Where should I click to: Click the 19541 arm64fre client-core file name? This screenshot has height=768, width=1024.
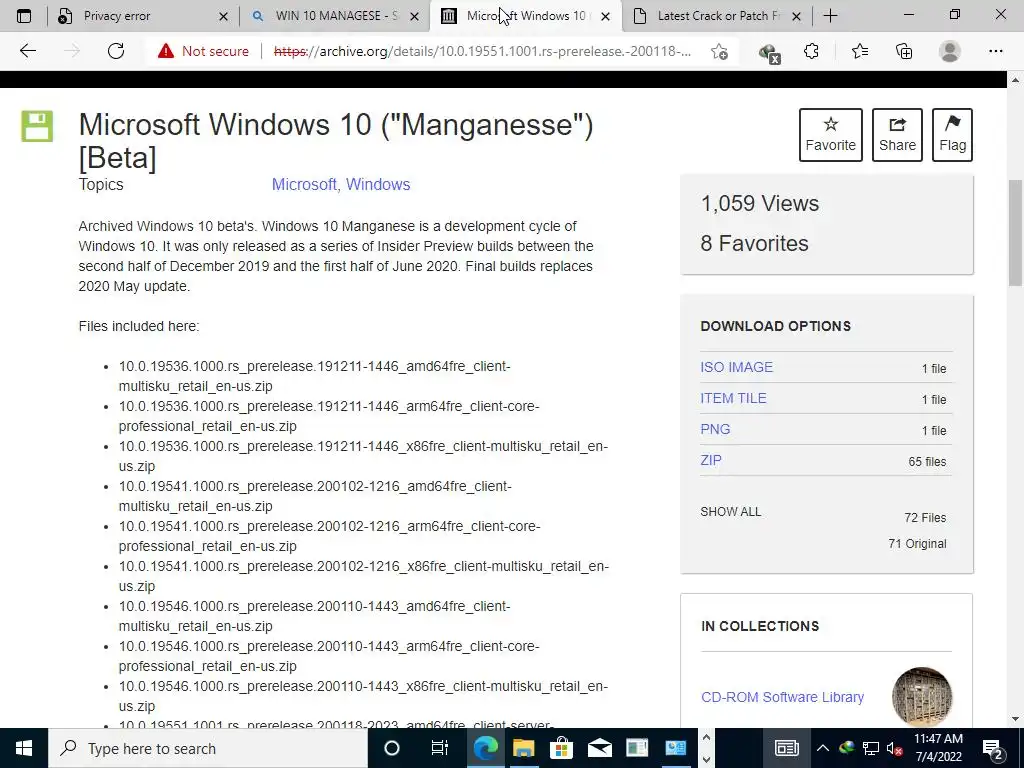coord(329,536)
